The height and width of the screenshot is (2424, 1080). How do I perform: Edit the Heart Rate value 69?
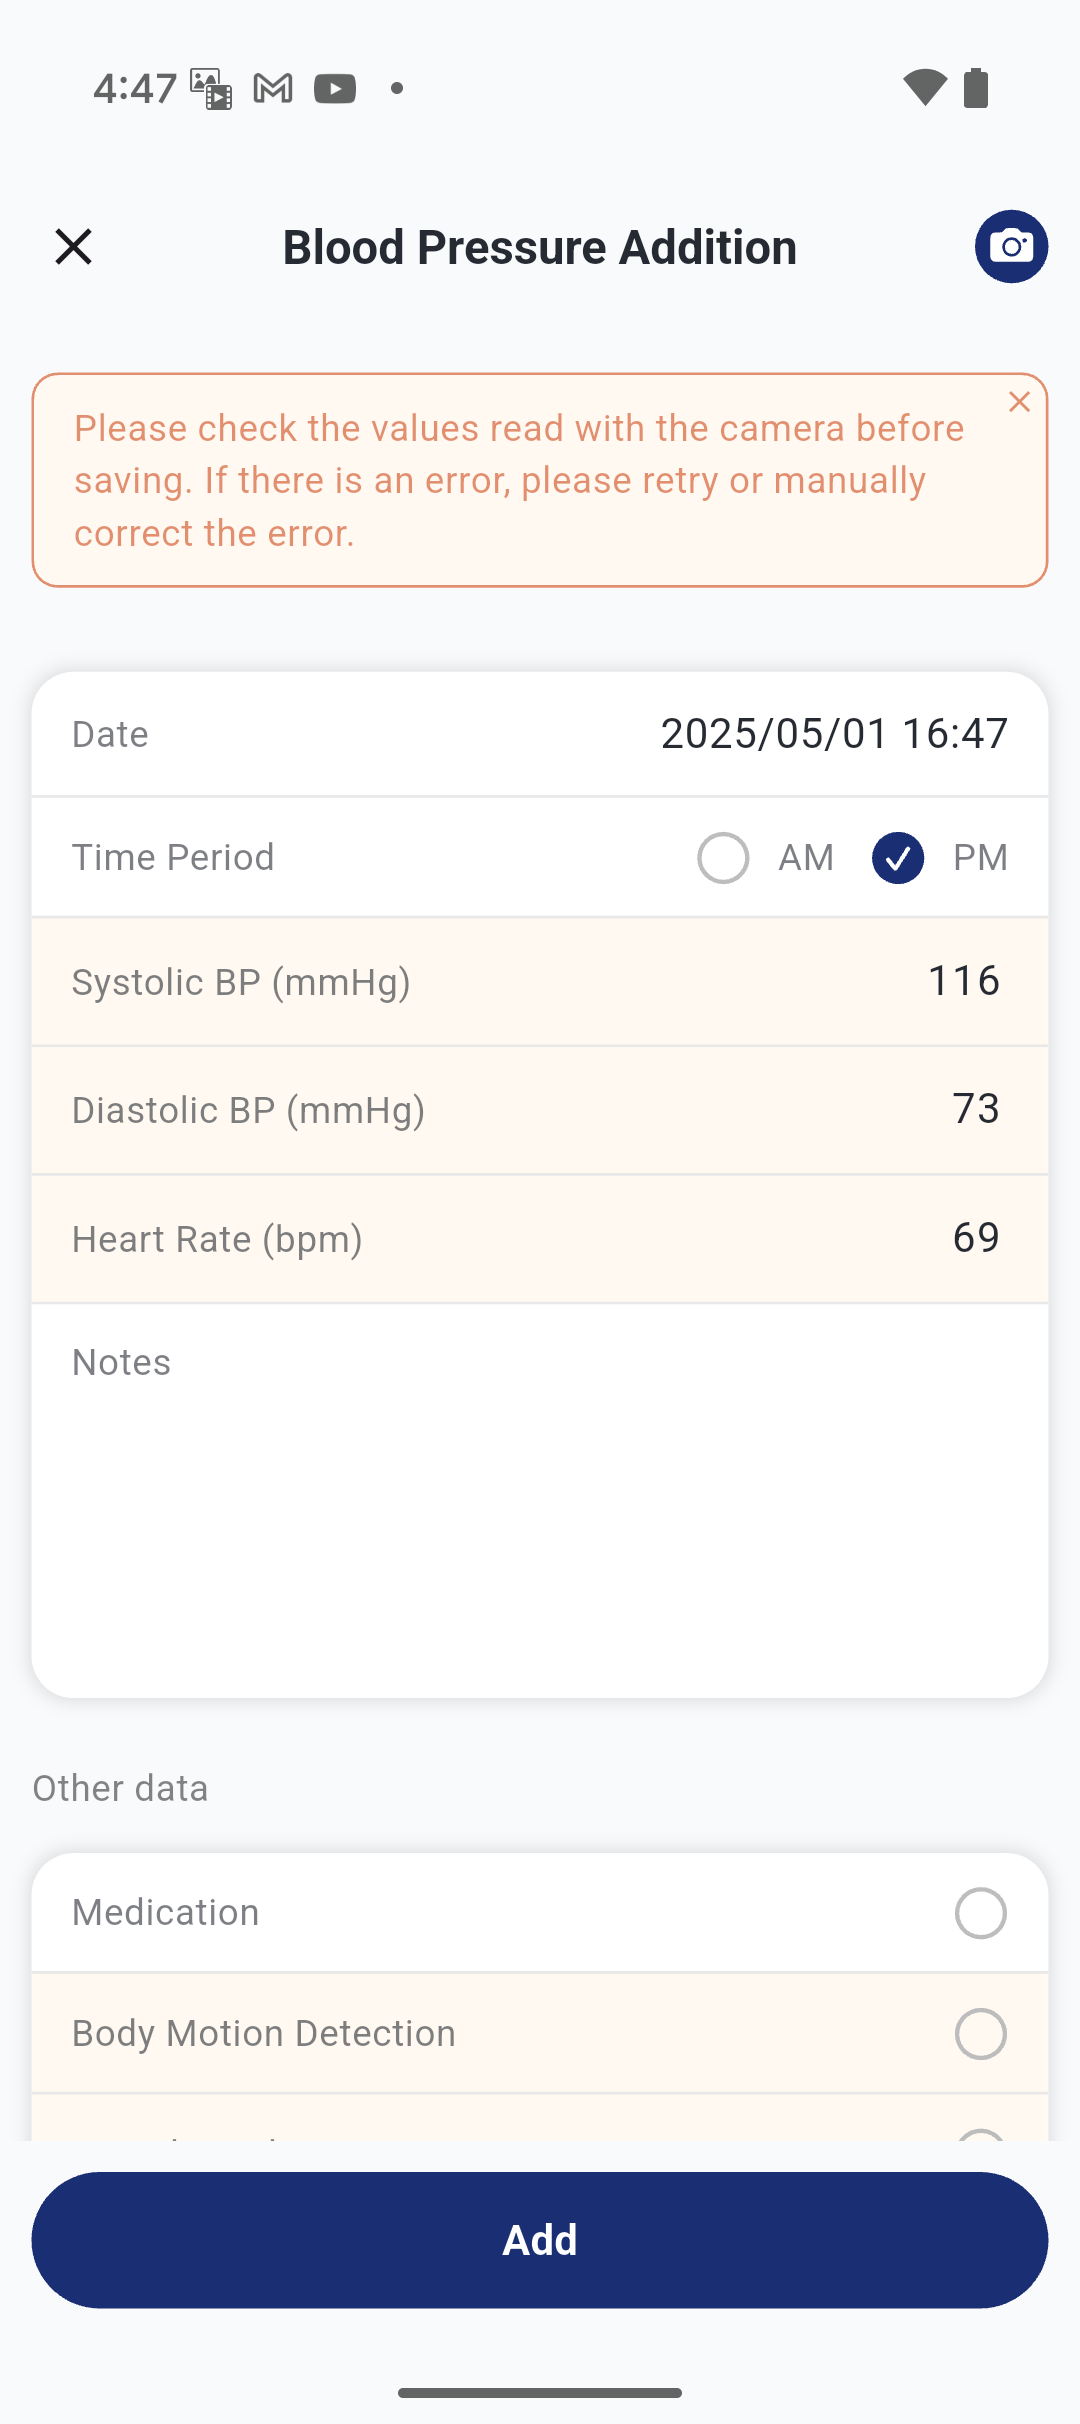tap(975, 1238)
